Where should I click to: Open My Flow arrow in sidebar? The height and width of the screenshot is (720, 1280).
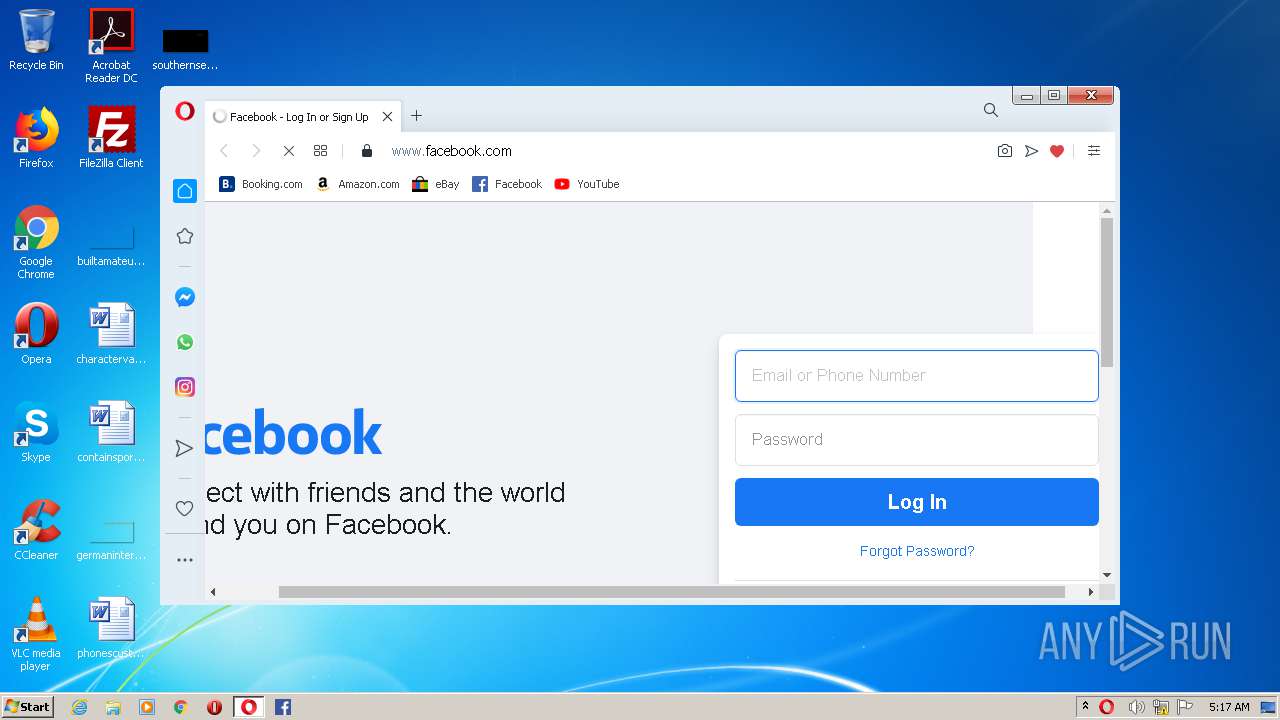click(x=185, y=448)
